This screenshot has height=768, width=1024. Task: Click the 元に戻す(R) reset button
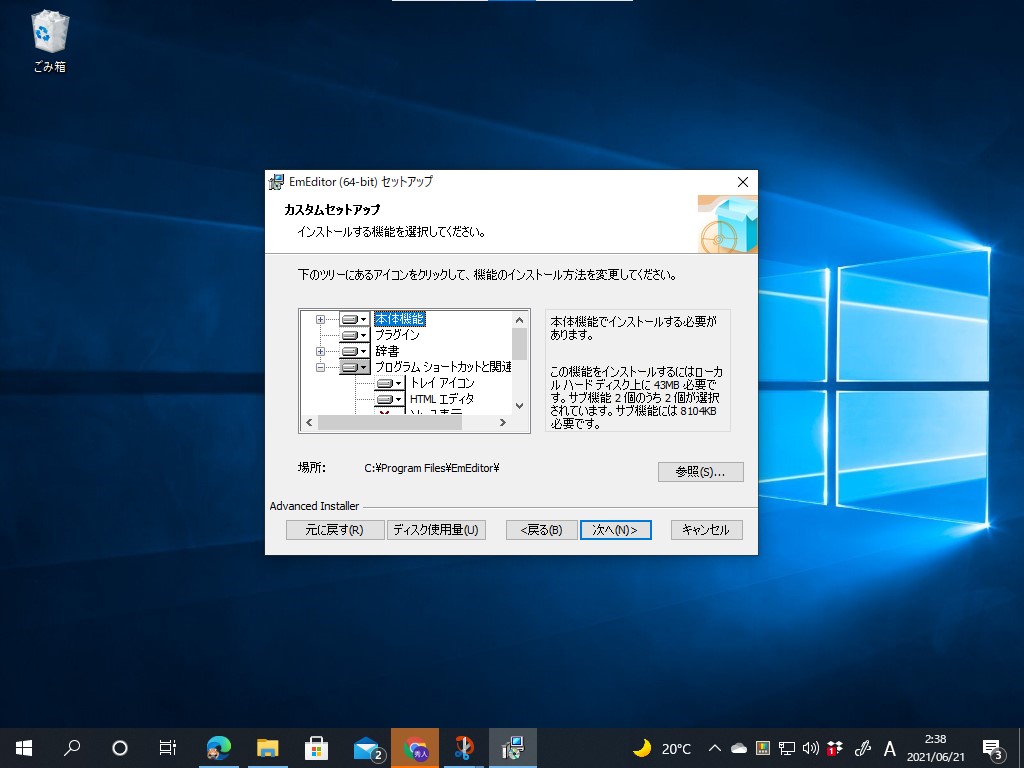pyautogui.click(x=334, y=530)
